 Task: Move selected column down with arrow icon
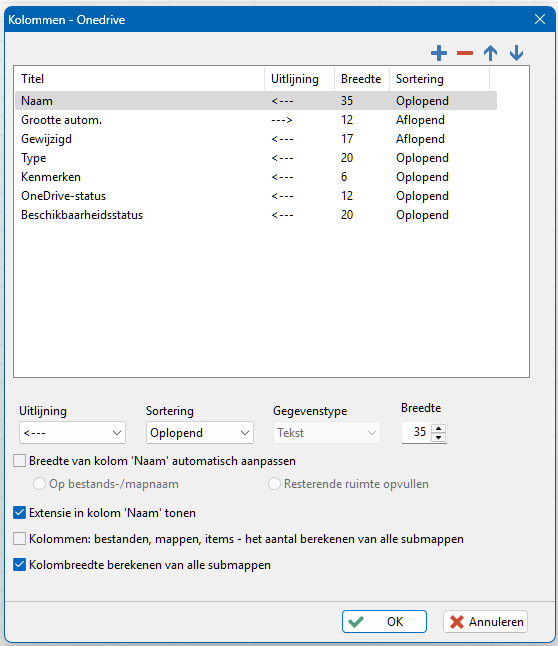[516, 53]
